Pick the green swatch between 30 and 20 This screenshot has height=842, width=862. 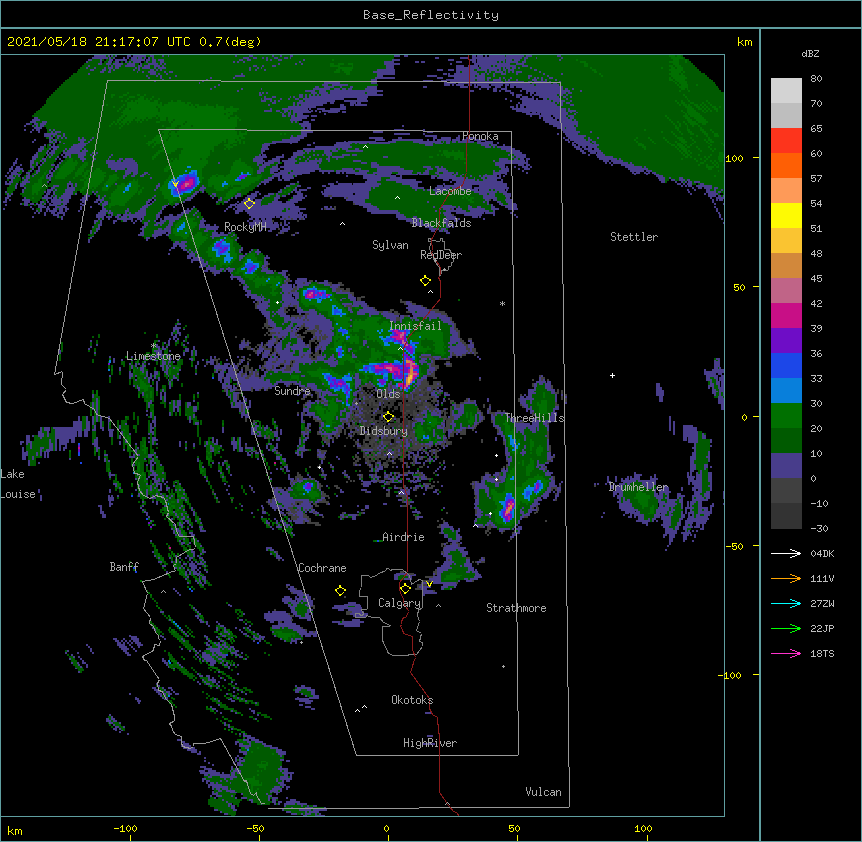tap(786, 416)
